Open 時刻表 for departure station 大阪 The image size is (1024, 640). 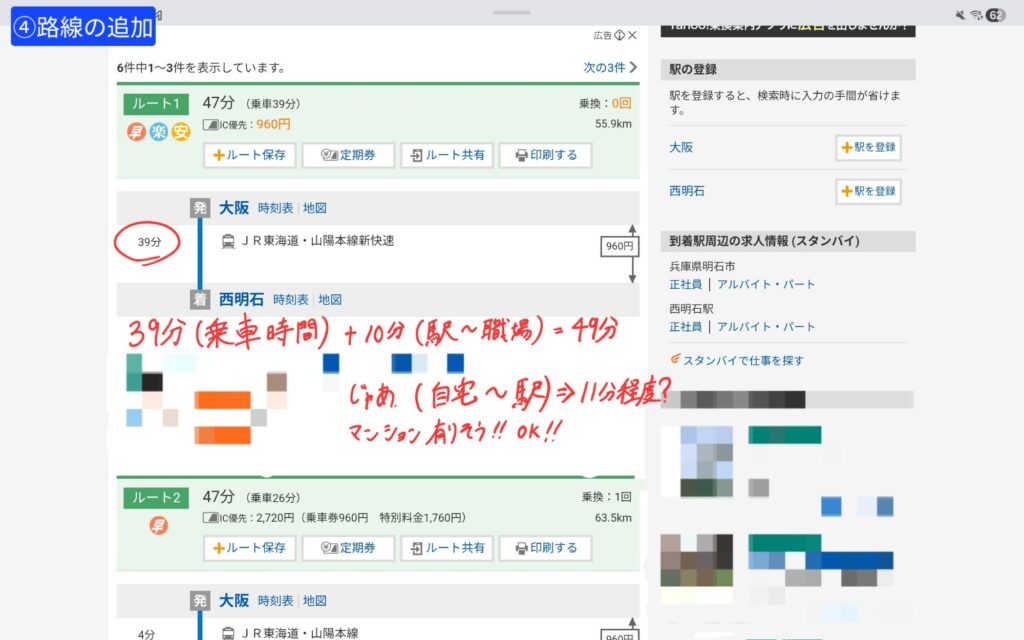277,208
